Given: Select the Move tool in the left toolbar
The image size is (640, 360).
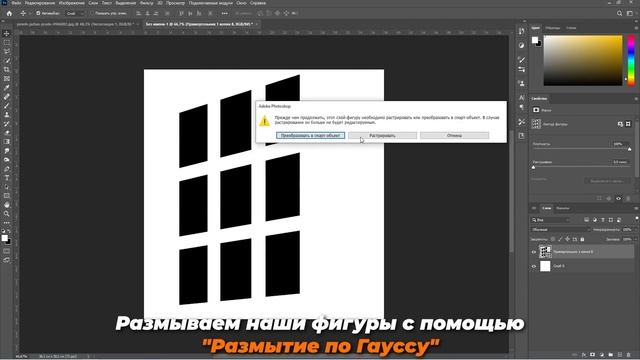Looking at the screenshot, I should click(x=7, y=33).
